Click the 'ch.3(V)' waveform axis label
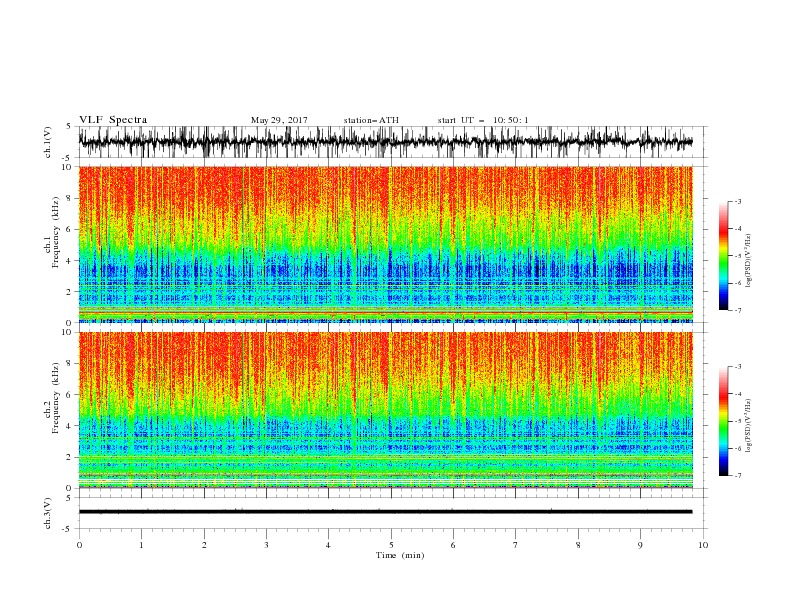Image resolution: width=792 pixels, height=612 pixels. (x=48, y=513)
